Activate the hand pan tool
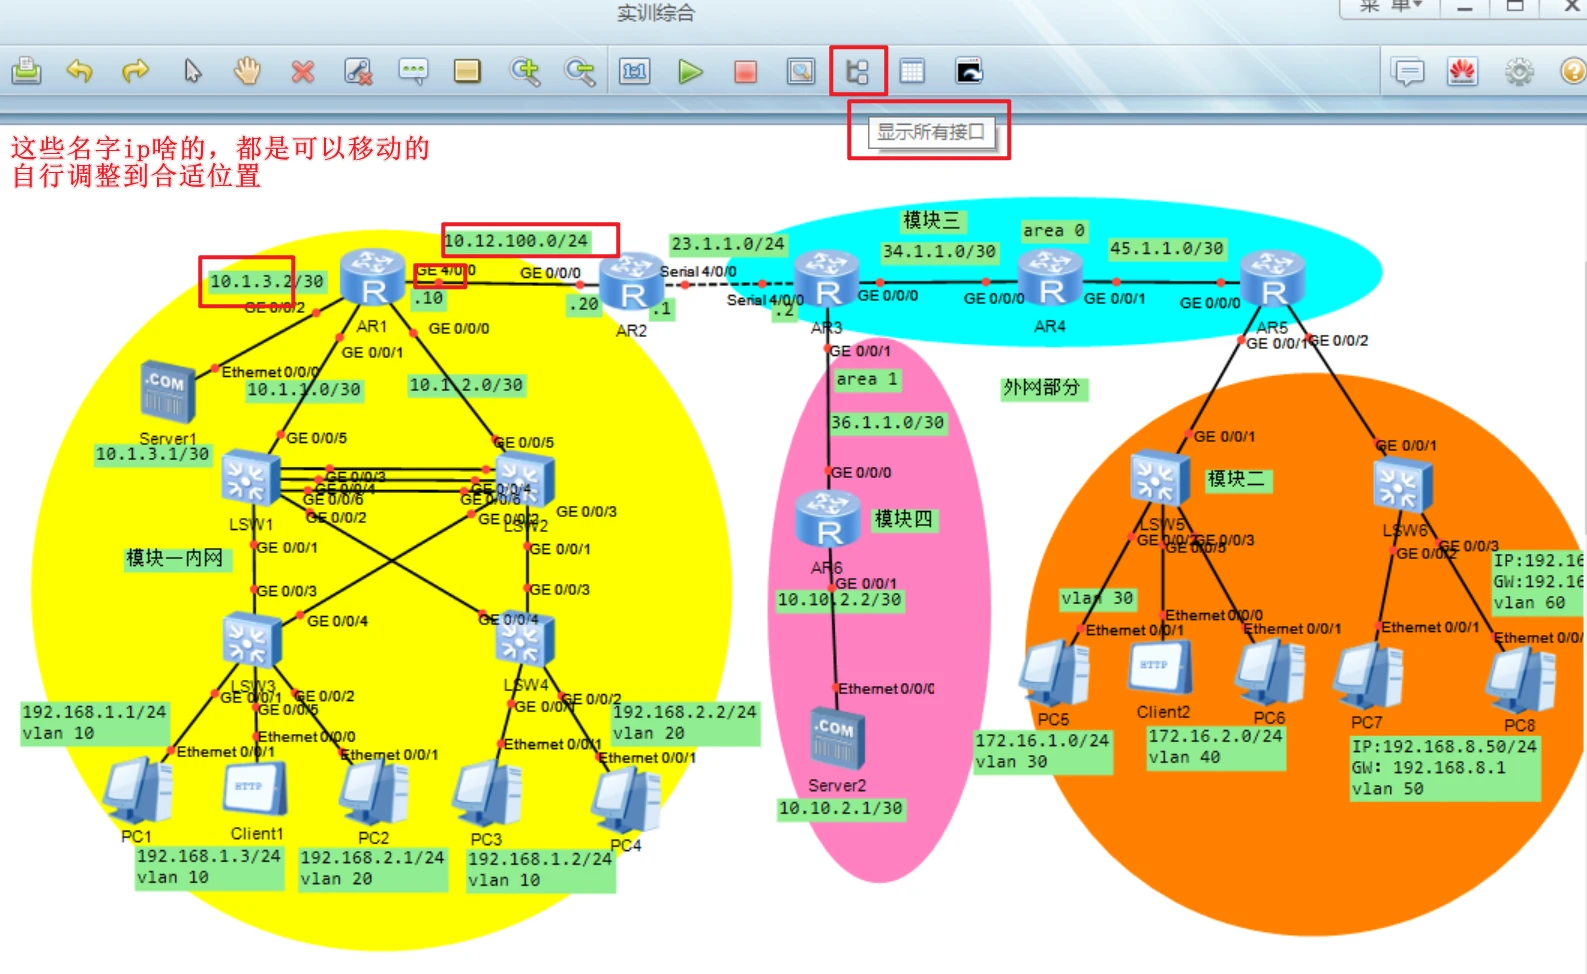Viewport: 1587px width, 974px height. (x=247, y=71)
